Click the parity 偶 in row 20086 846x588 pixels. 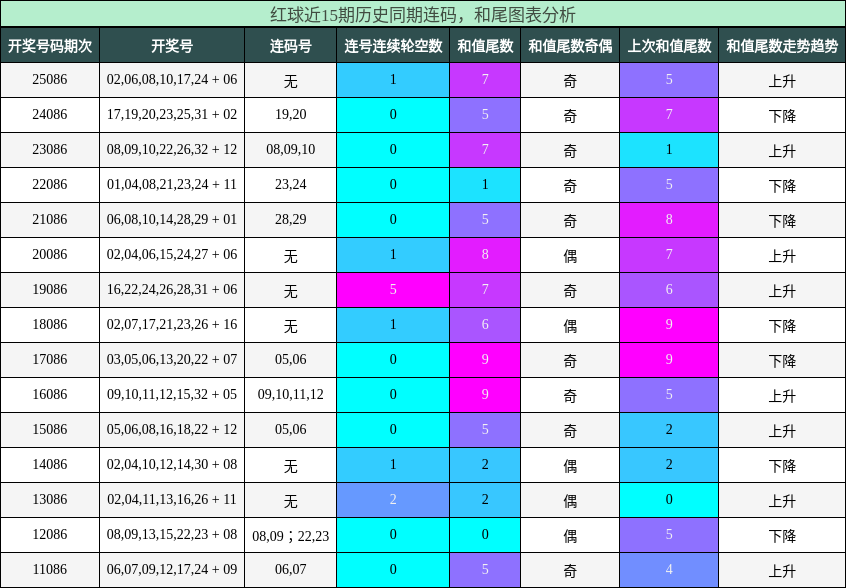point(570,256)
